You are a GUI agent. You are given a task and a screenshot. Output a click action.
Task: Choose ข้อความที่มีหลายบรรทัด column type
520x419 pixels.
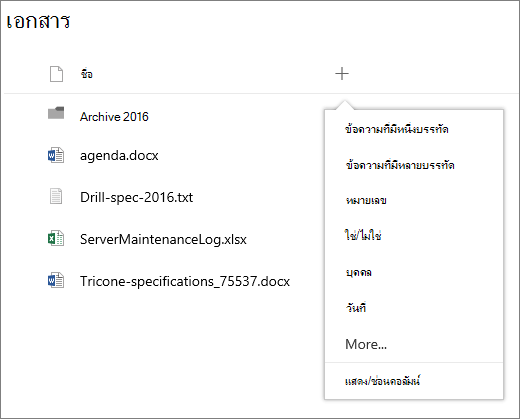(400, 164)
